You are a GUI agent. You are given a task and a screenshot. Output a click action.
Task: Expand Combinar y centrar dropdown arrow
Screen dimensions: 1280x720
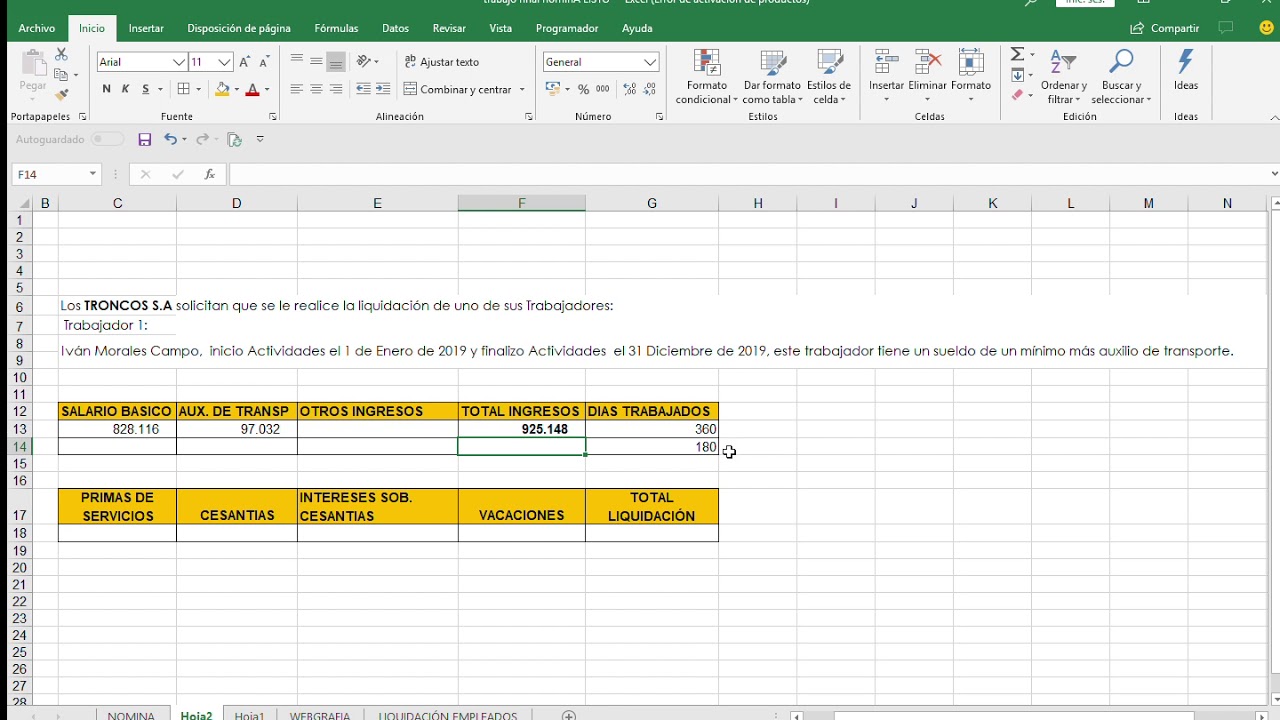[x=522, y=89]
